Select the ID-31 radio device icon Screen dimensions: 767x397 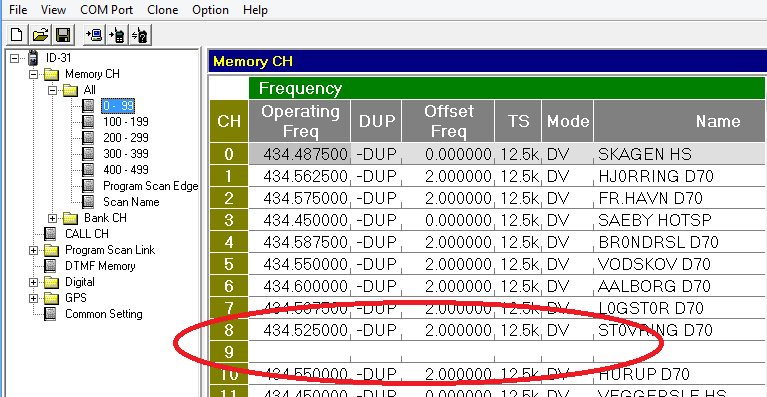click(x=33, y=58)
